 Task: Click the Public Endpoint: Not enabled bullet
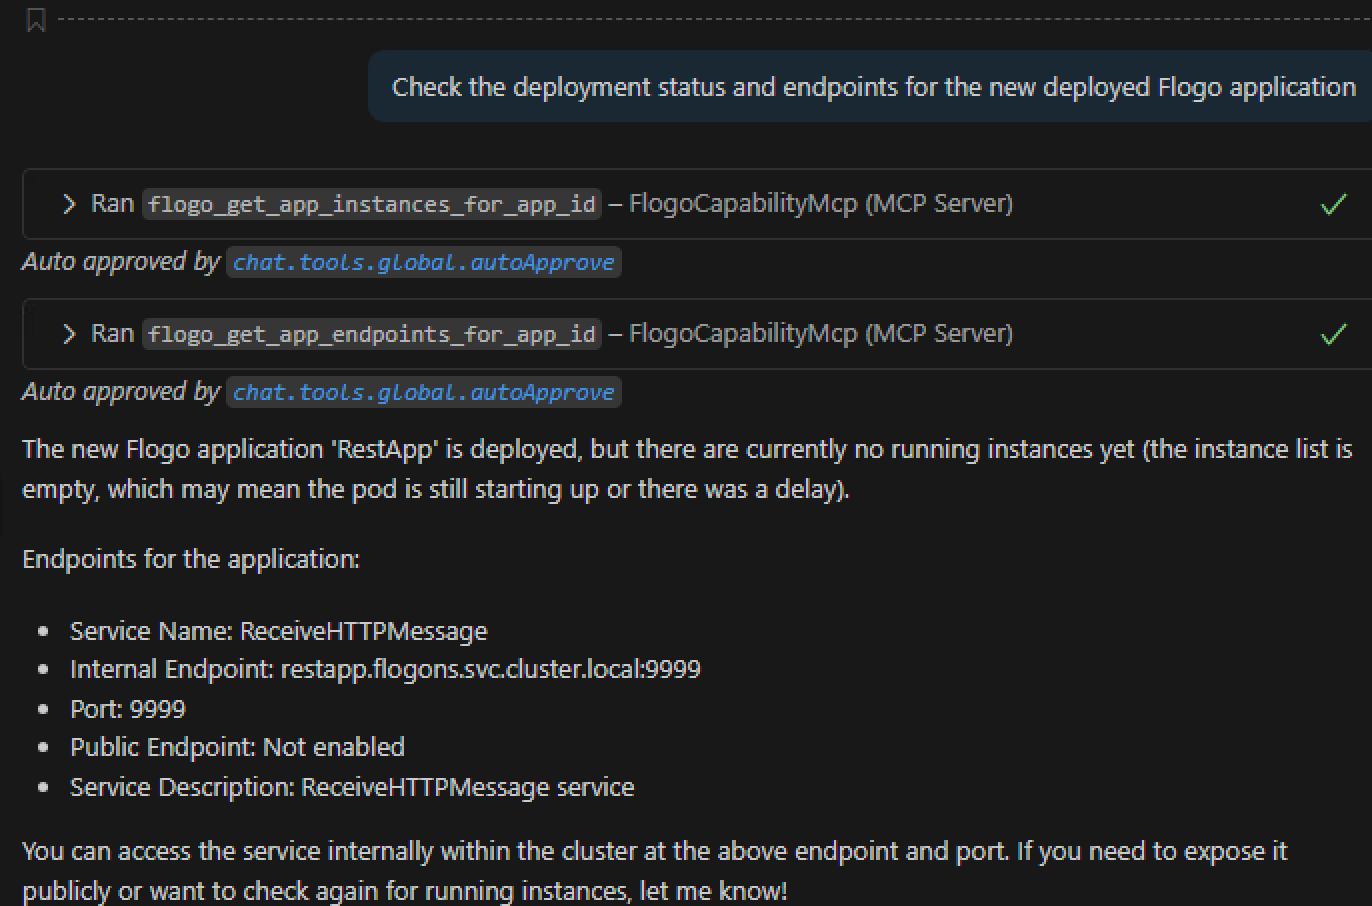click(x=237, y=747)
